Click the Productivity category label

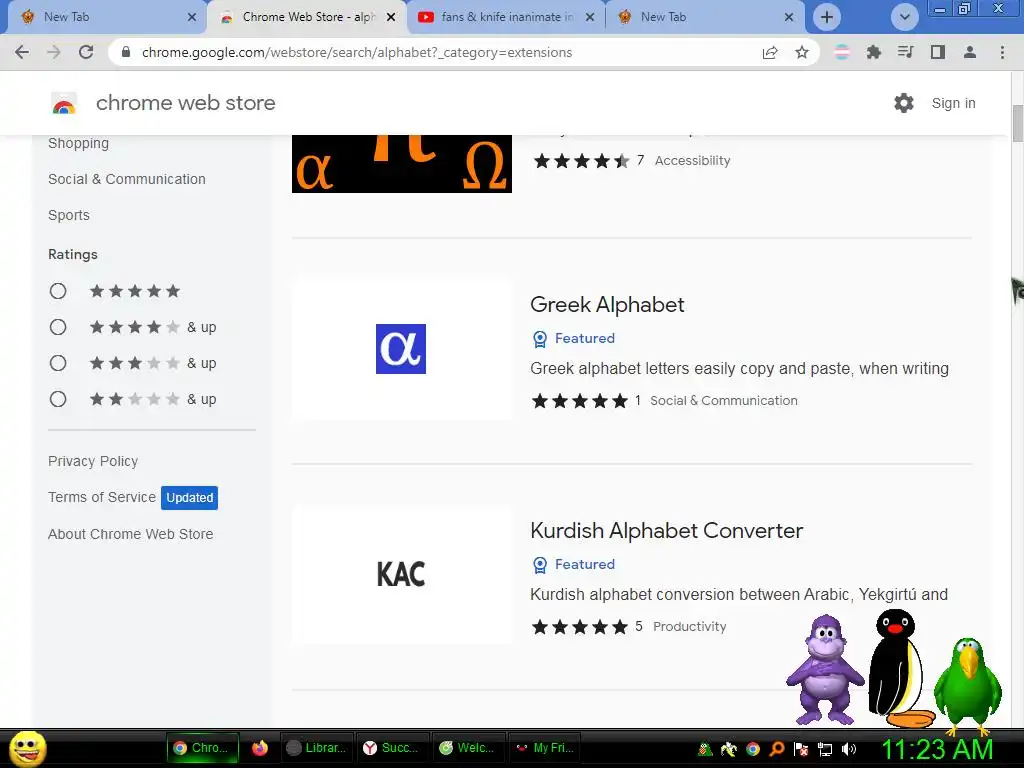click(x=690, y=626)
